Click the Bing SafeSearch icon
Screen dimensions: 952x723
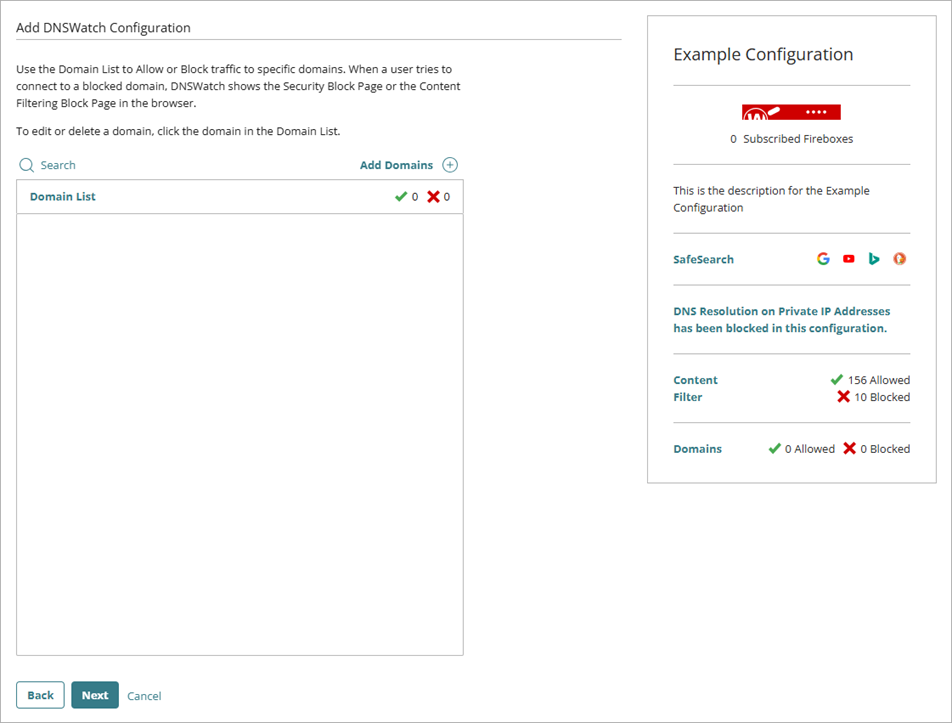tap(873, 258)
